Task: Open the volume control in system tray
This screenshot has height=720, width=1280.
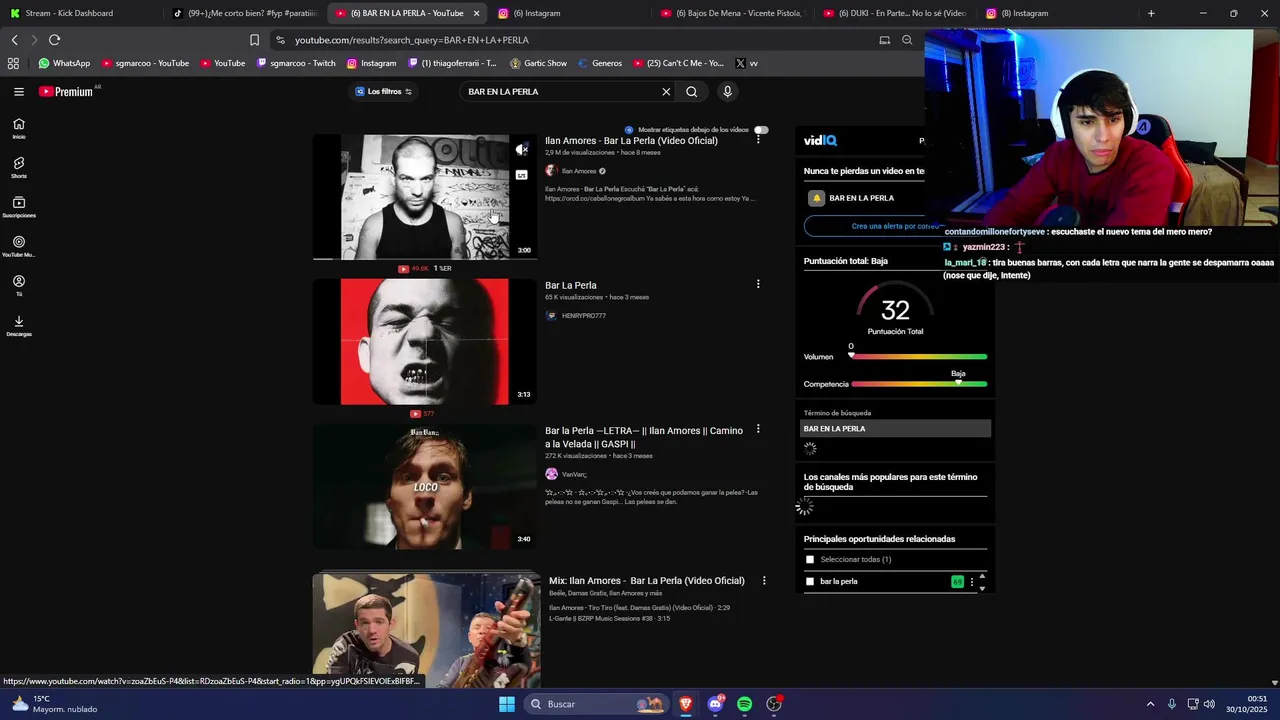Action: 1209,704
